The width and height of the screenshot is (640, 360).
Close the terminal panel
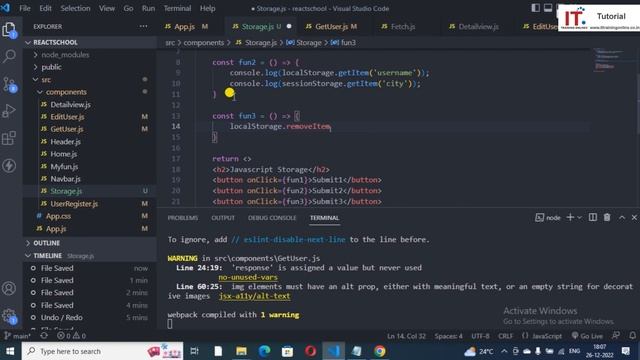pos(634,218)
